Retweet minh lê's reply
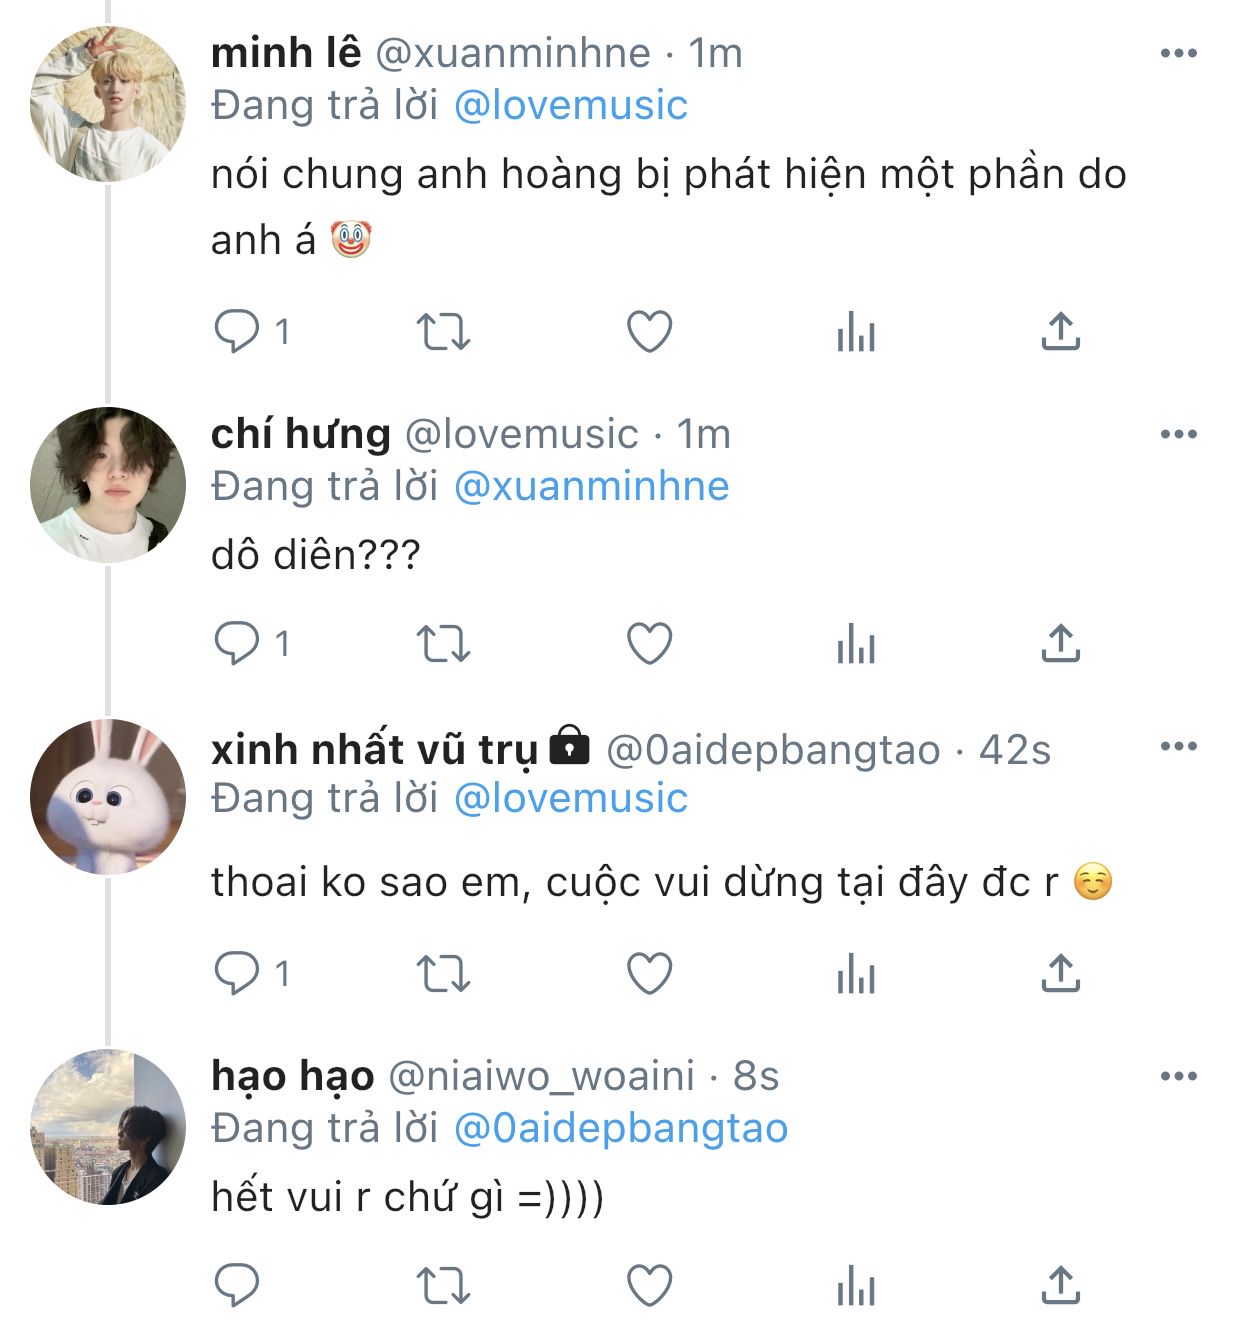Image resolution: width=1242 pixels, height=1320 pixels. point(442,332)
